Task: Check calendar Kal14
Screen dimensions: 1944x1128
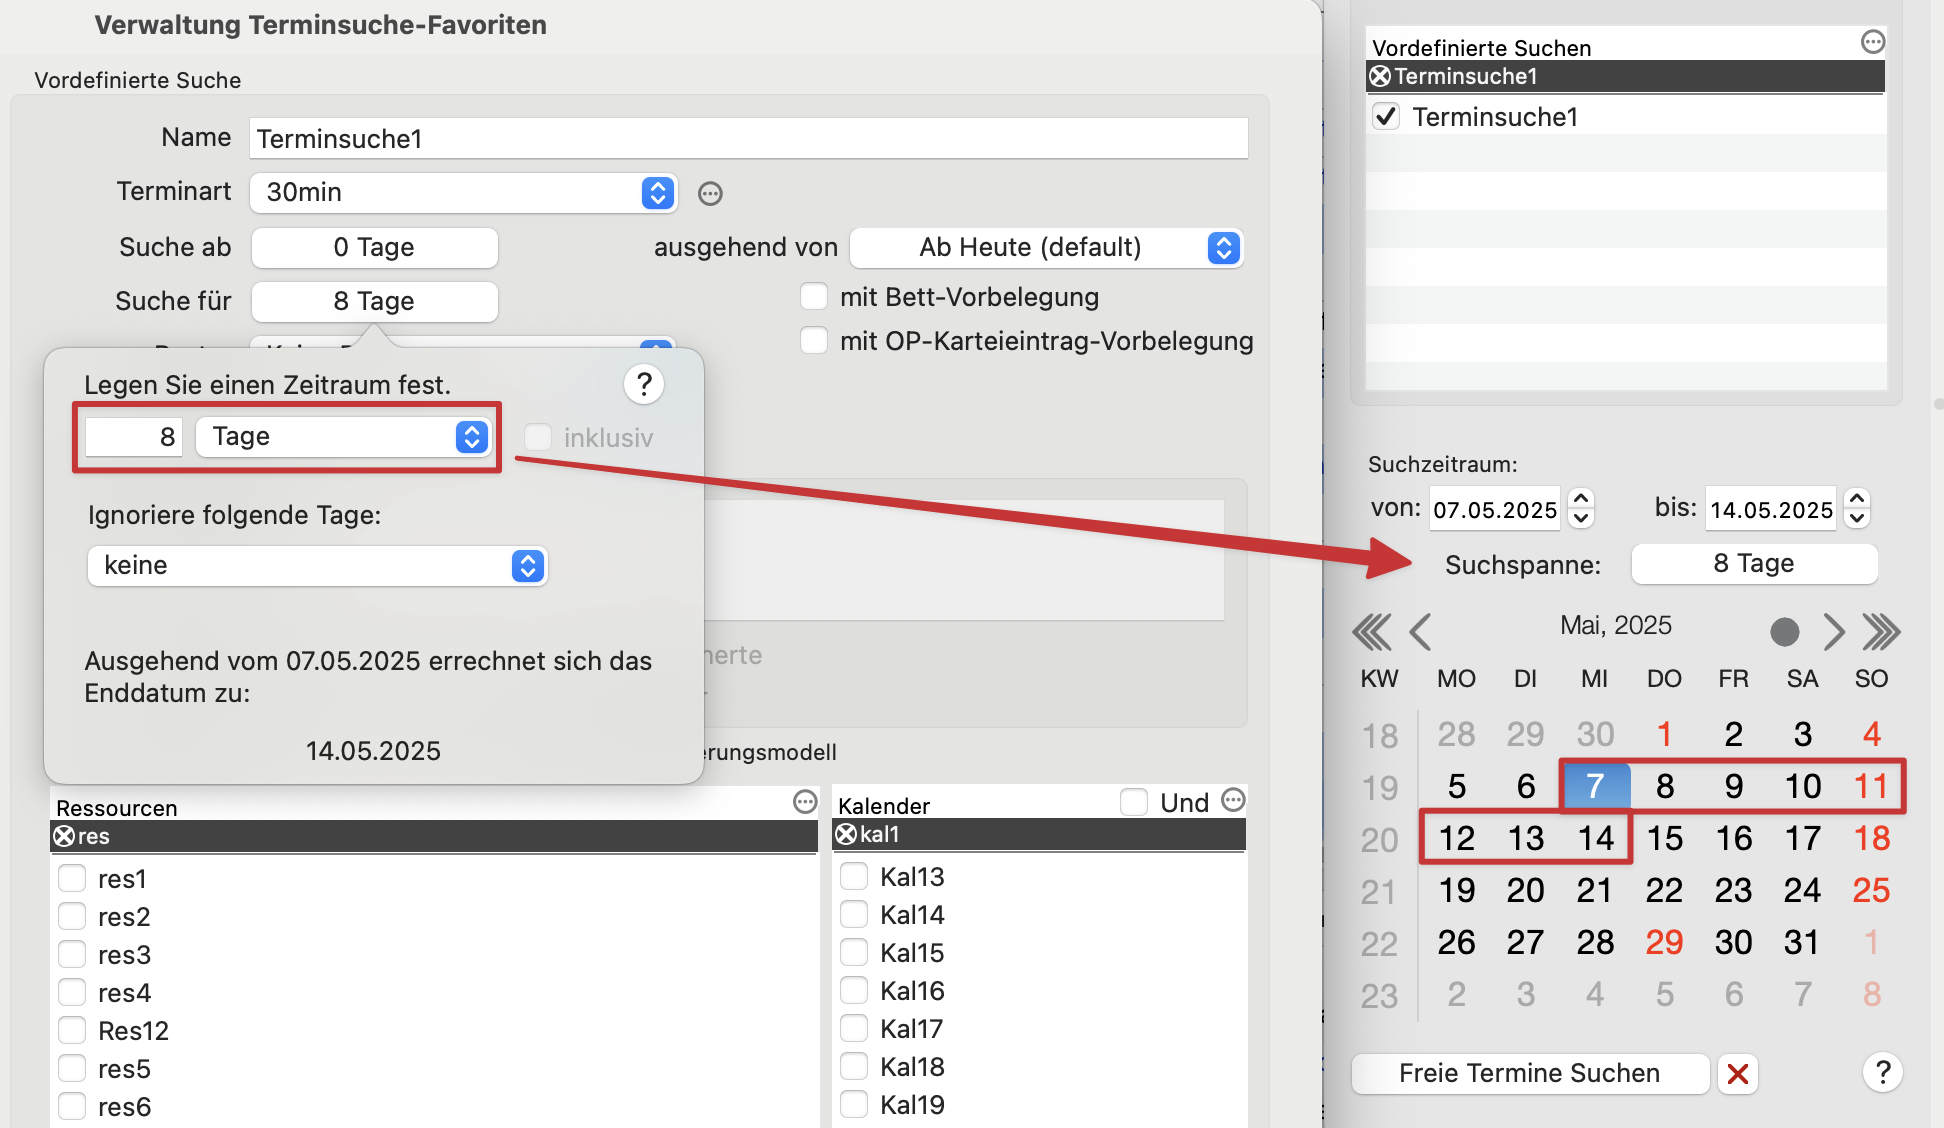Action: (854, 915)
